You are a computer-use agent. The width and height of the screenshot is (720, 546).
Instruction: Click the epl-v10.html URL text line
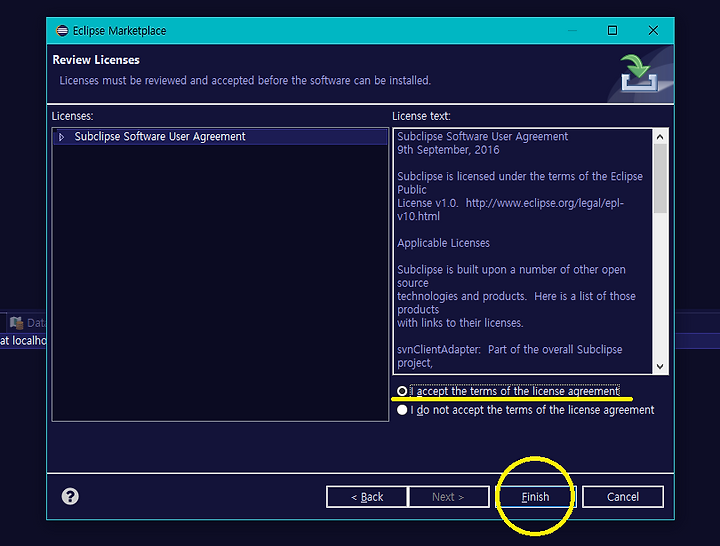pyautogui.click(x=511, y=210)
